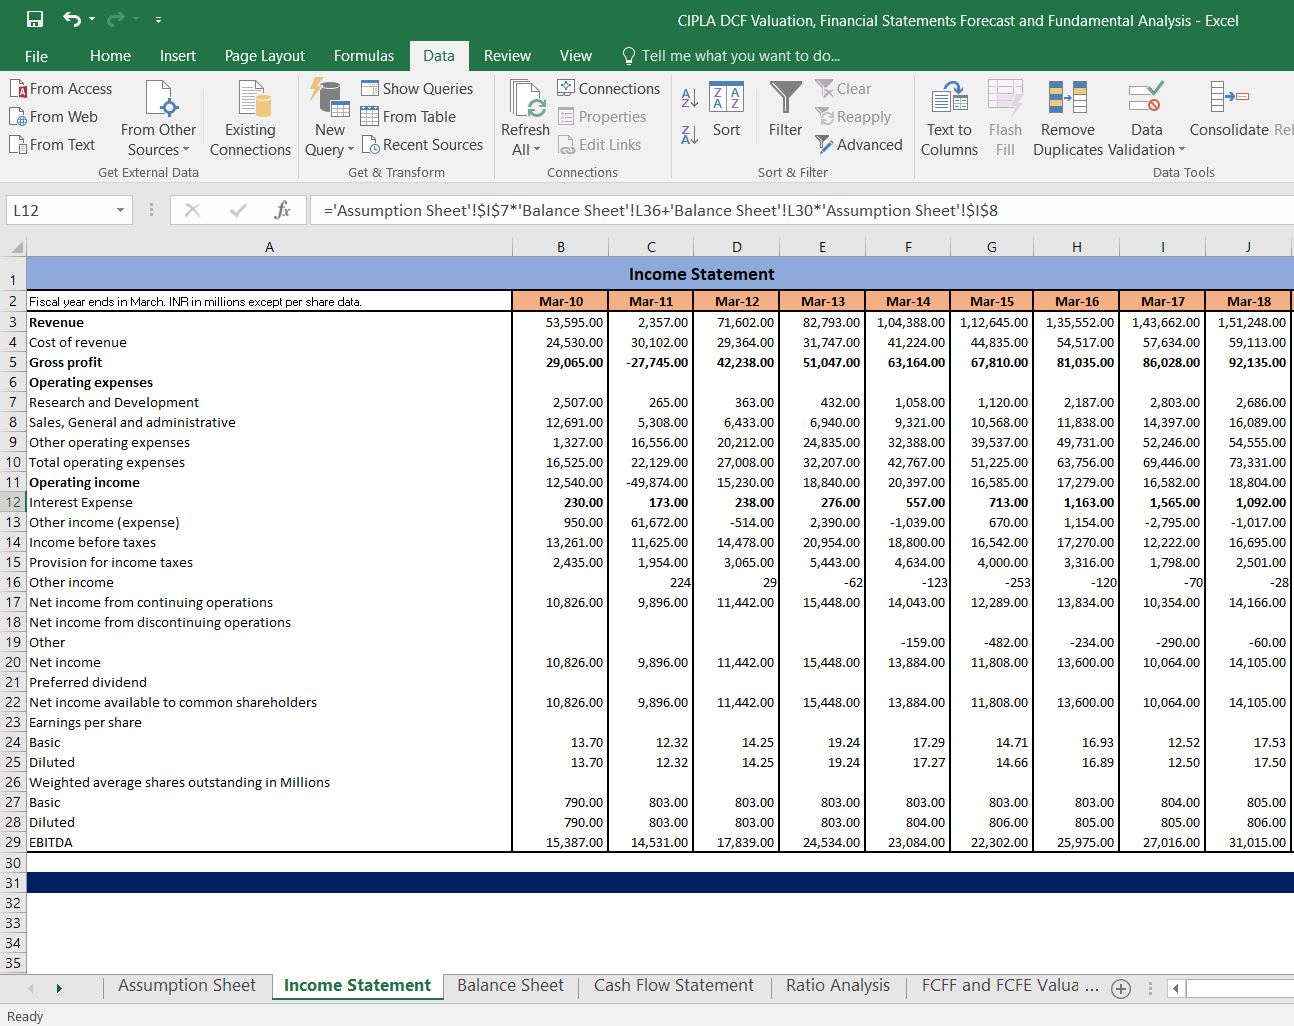Click Recent Sources button
The image size is (1294, 1026).
[422, 145]
